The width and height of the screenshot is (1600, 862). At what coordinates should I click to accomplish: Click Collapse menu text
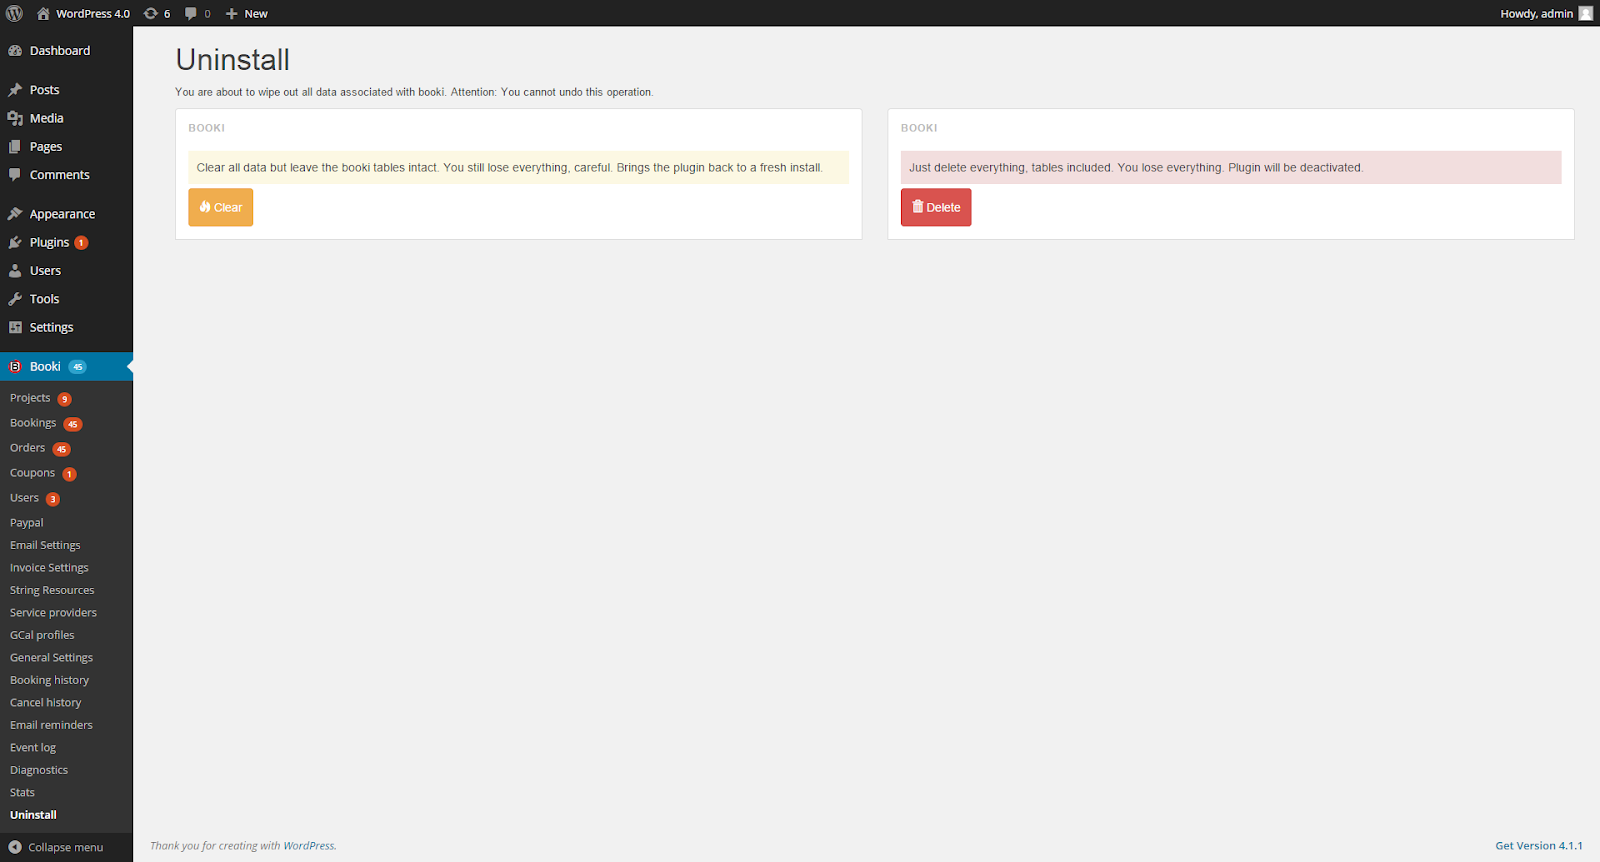tap(65, 847)
